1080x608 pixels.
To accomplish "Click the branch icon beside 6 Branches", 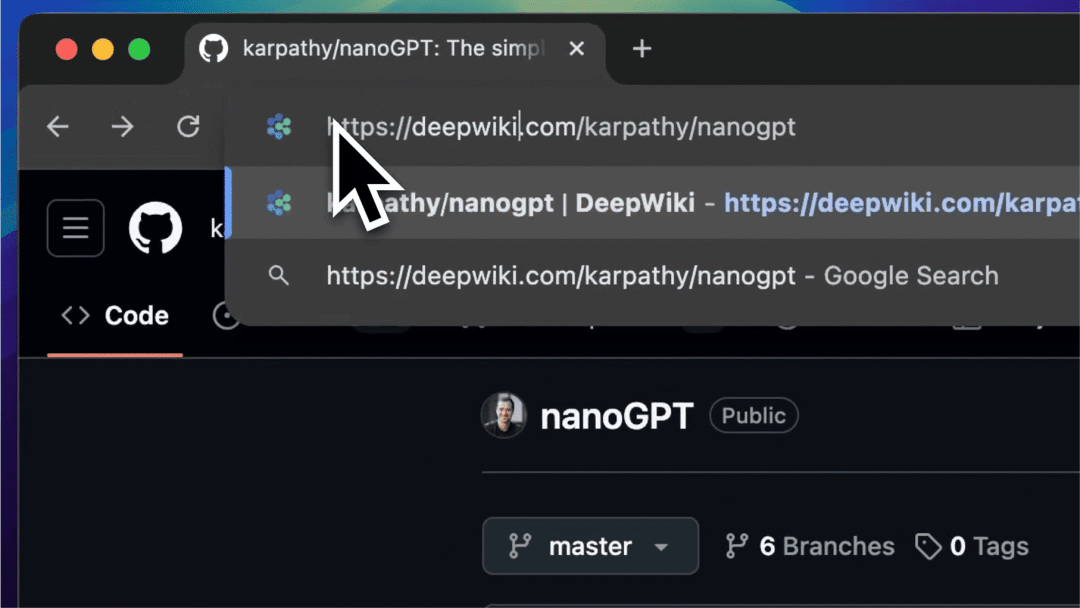I will coord(736,546).
